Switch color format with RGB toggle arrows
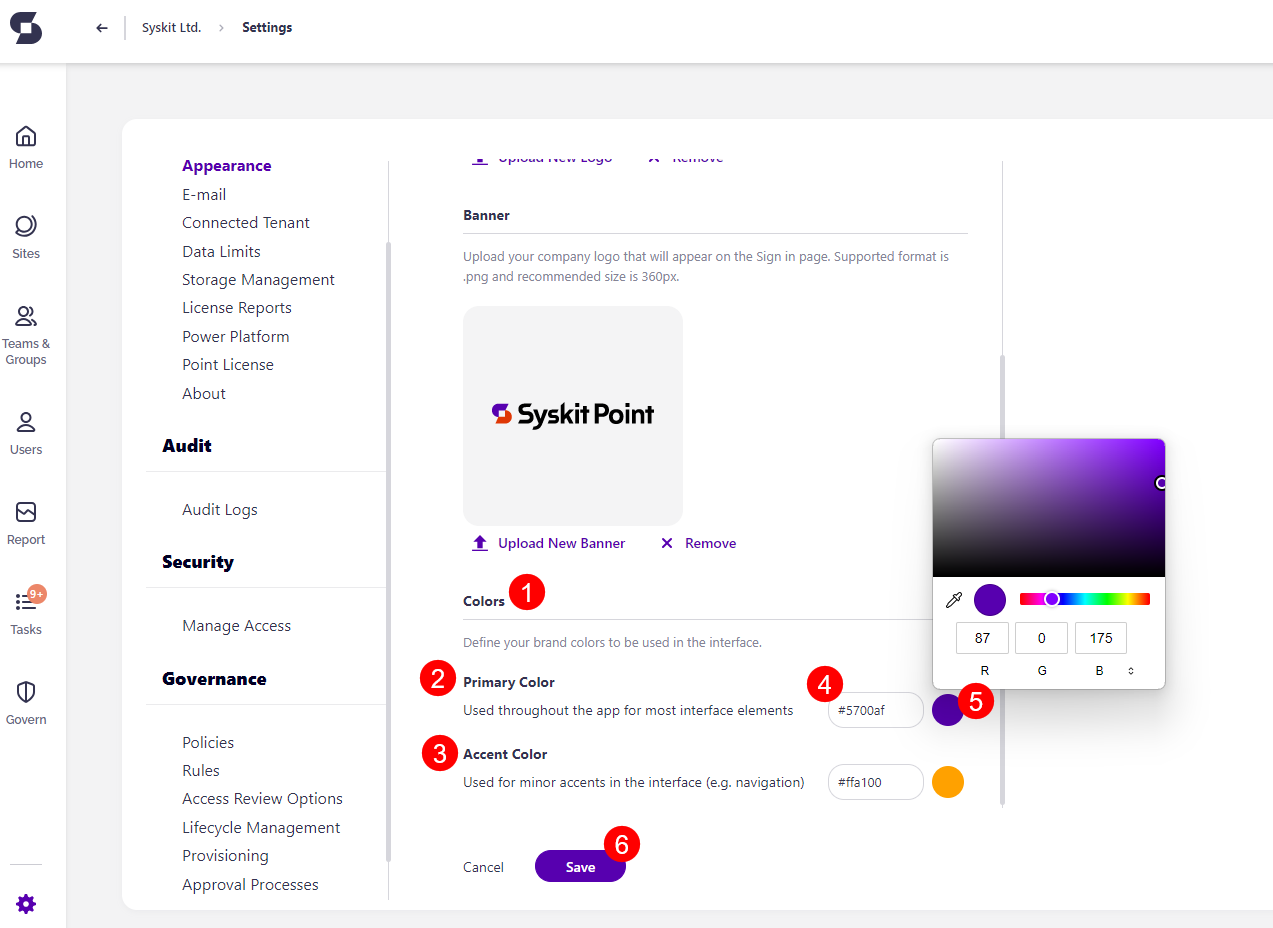Viewport: 1273px width, 928px height. 1131,671
